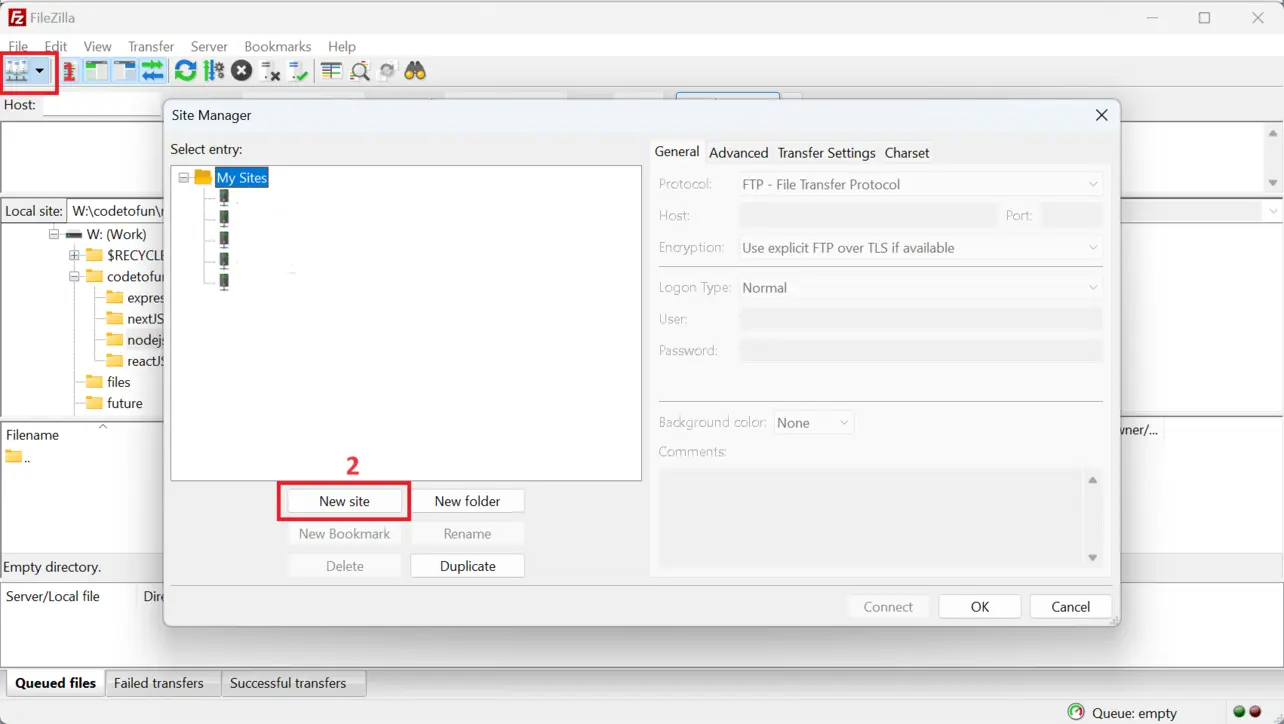Select the files folder in local tree

pos(118,382)
